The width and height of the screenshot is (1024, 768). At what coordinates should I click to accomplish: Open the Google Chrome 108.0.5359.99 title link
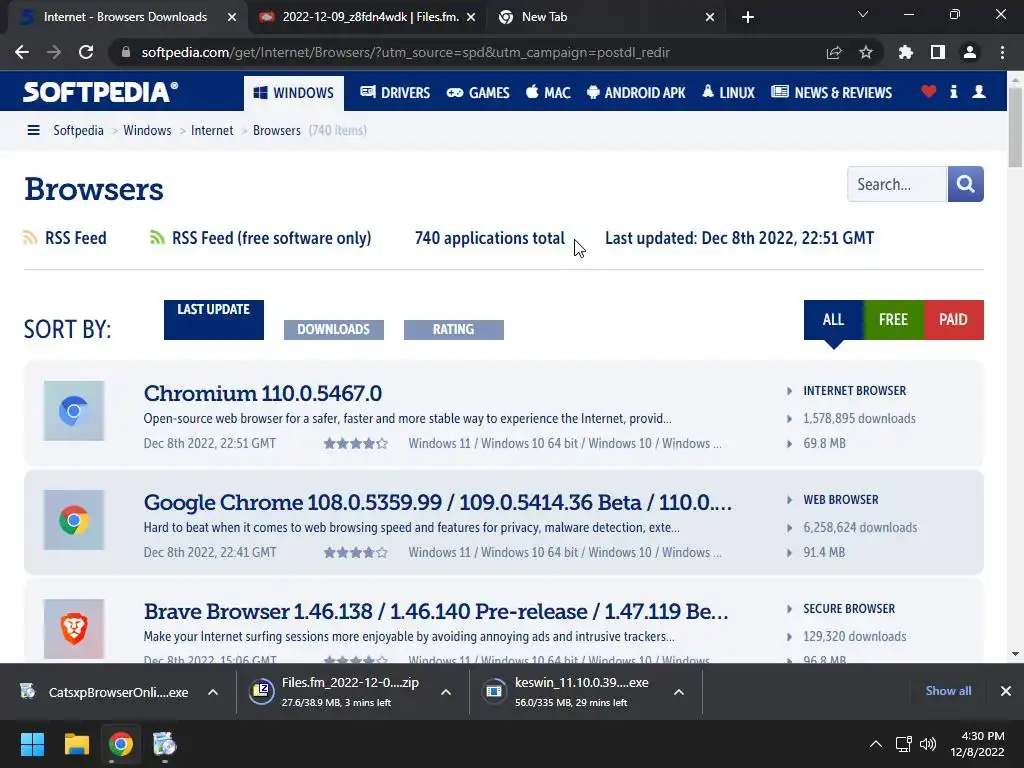[438, 502]
